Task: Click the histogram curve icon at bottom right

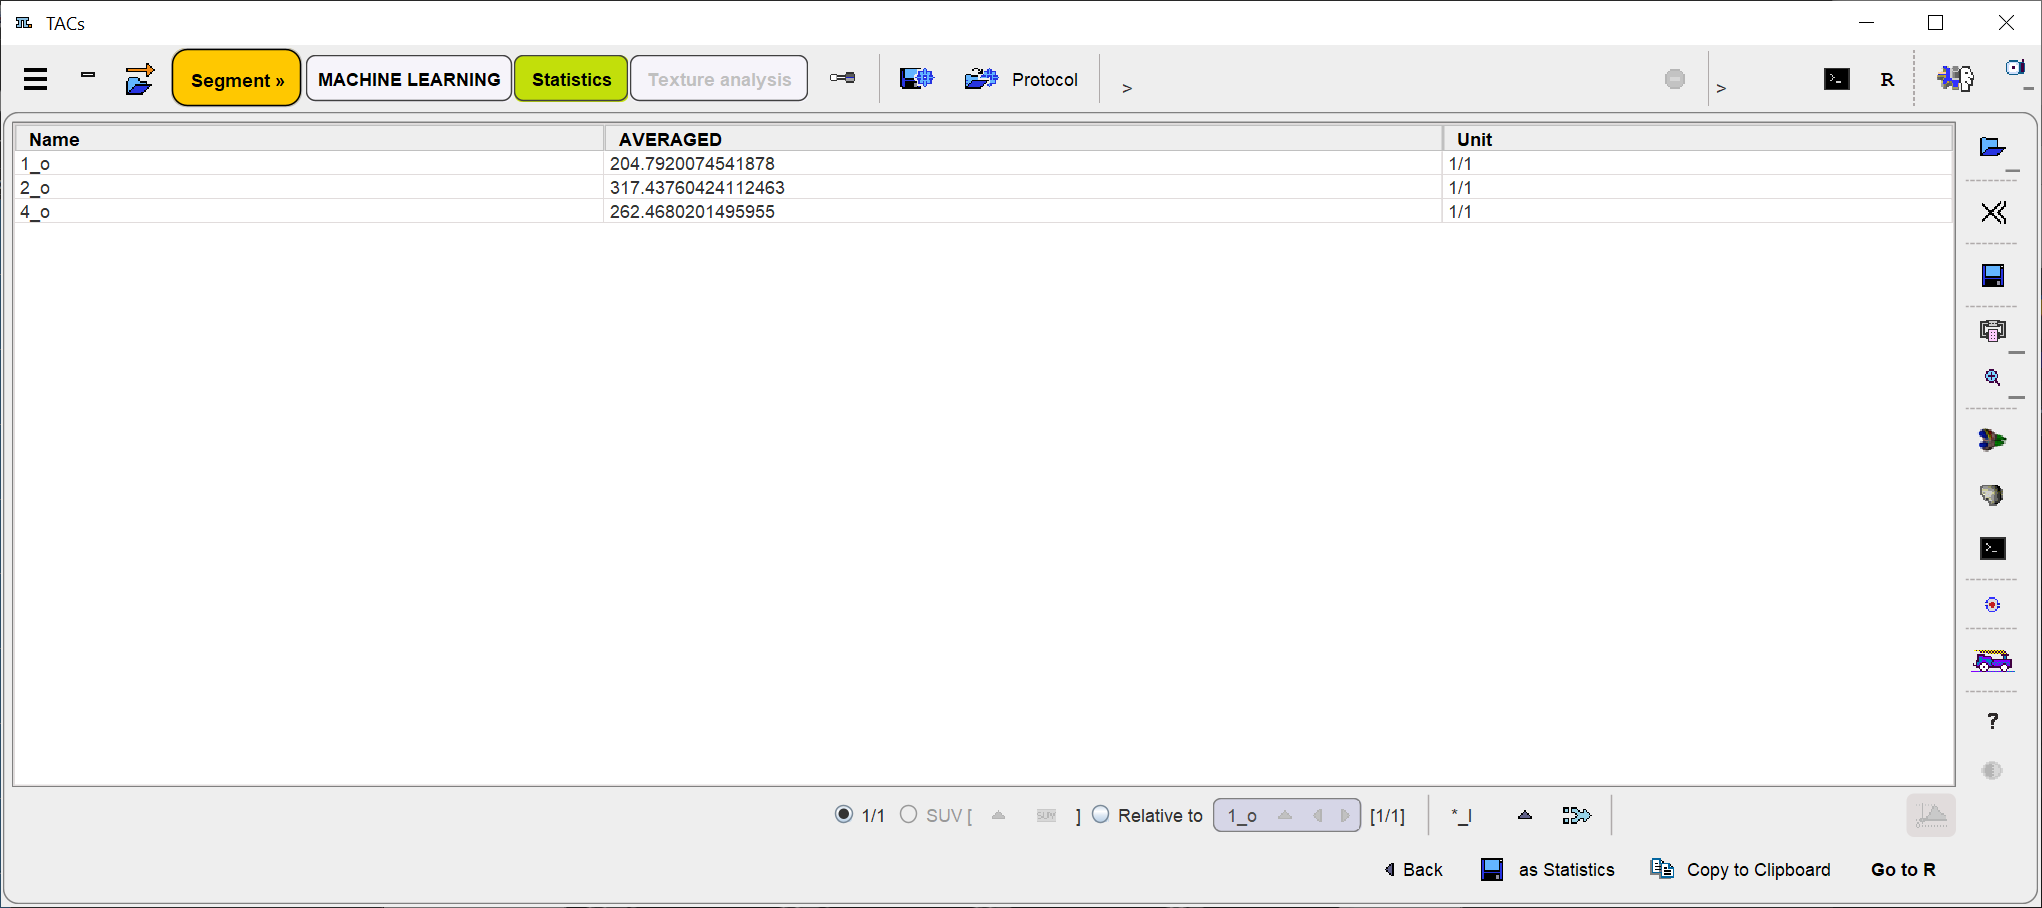Action: point(1931,815)
